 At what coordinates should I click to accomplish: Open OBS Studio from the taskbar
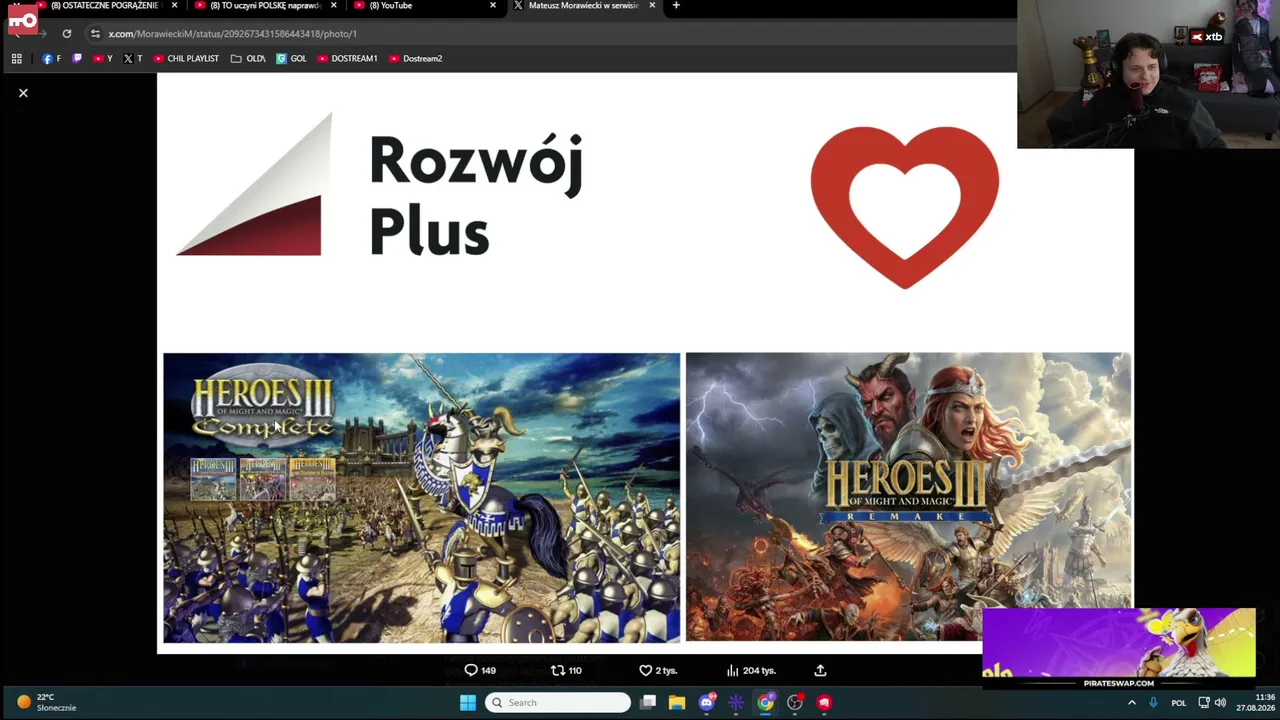tap(795, 703)
